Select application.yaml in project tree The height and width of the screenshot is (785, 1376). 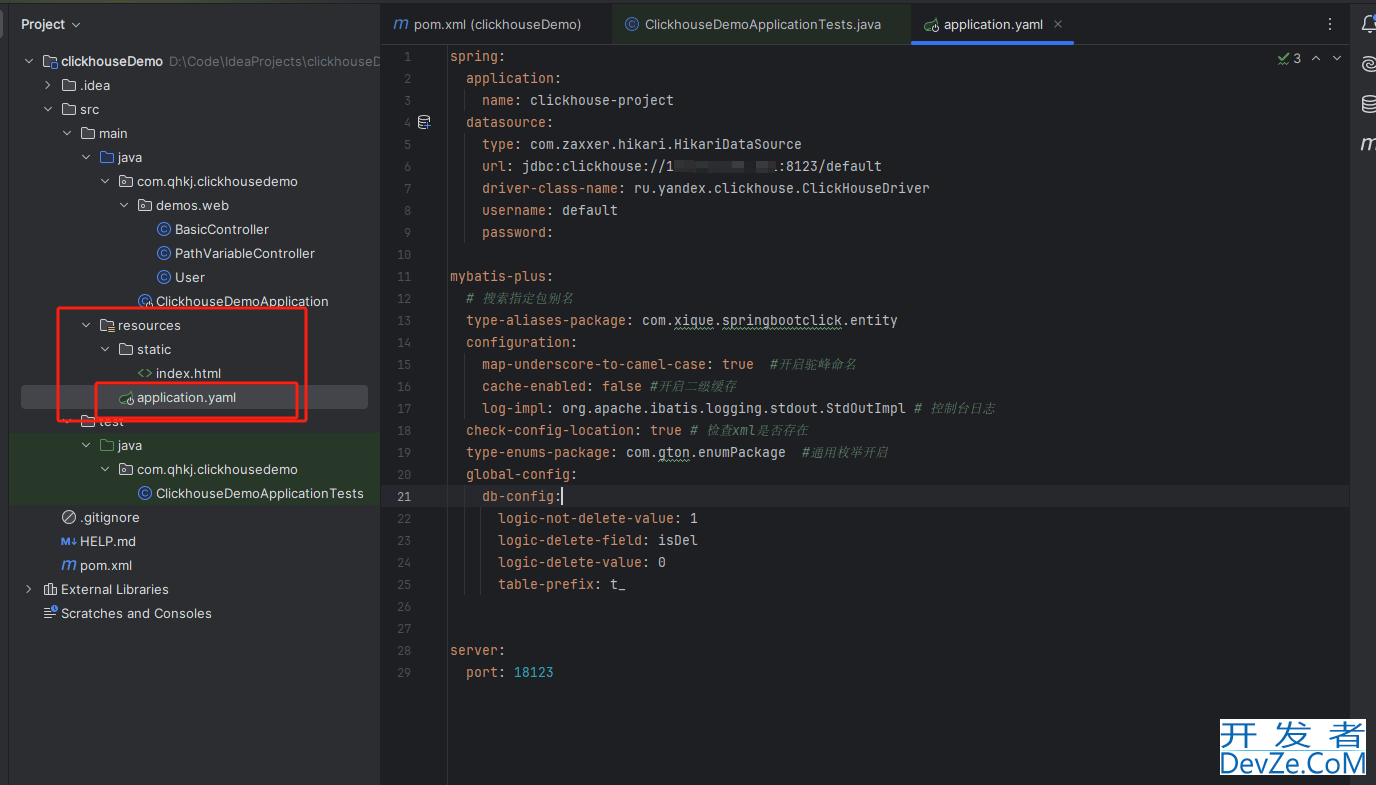coord(186,397)
